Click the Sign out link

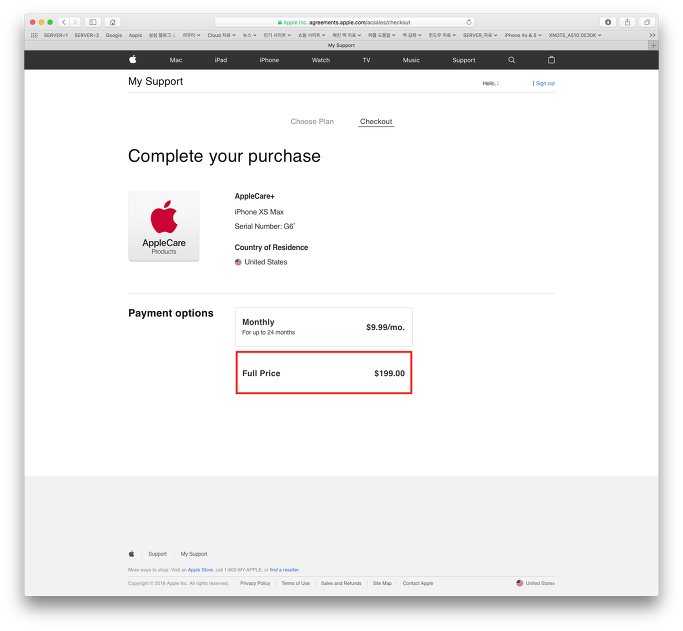pos(545,83)
